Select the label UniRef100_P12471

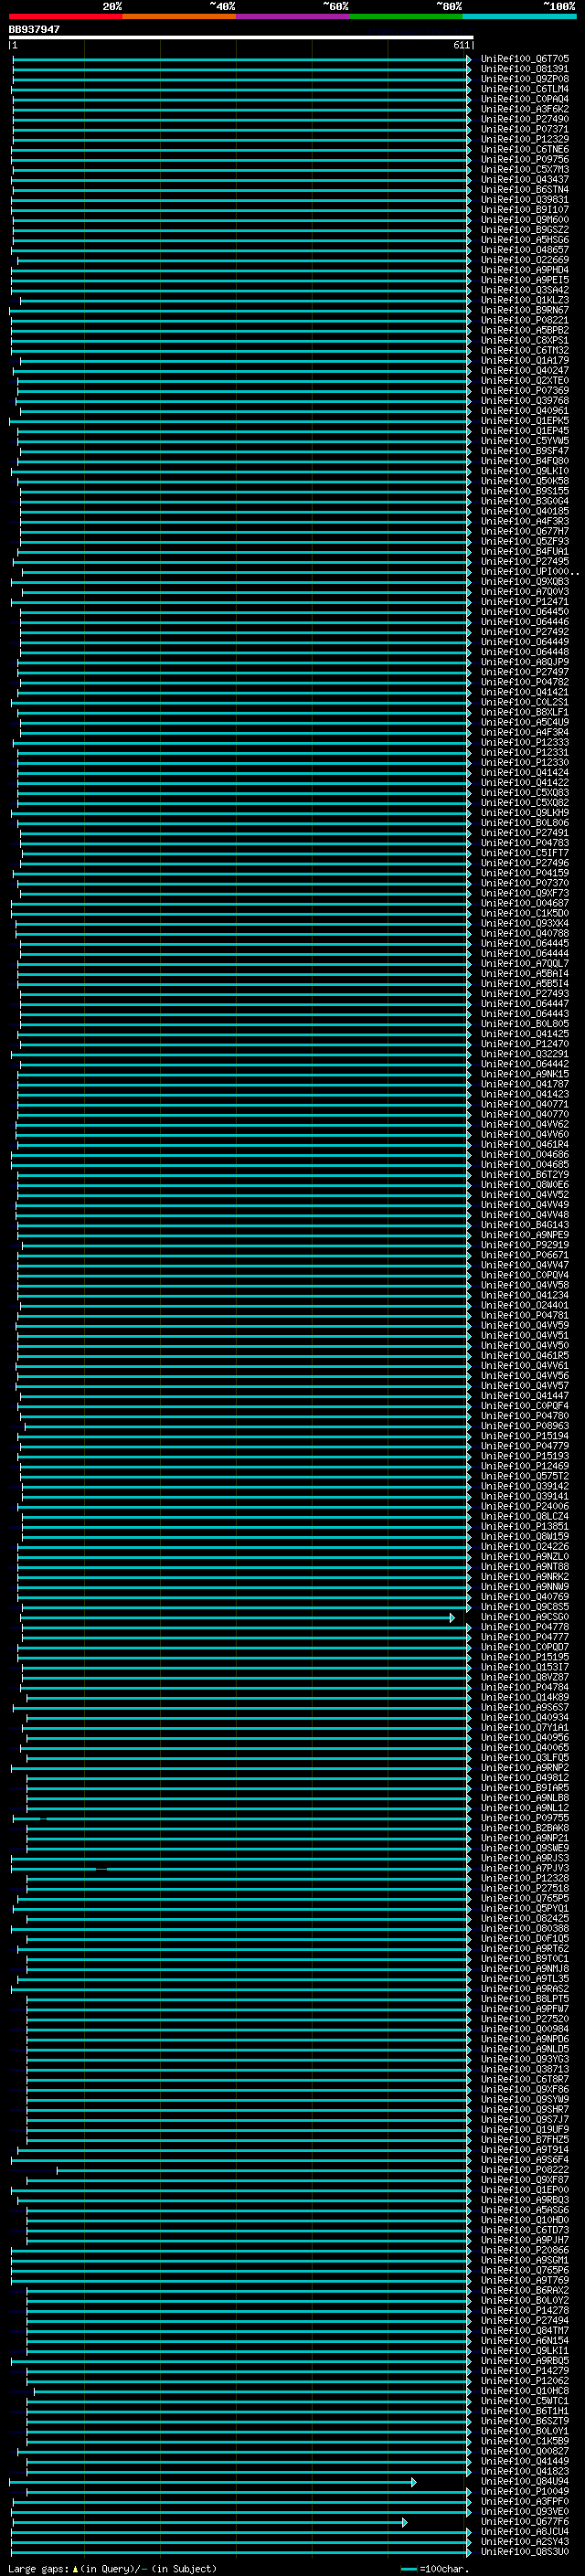click(x=524, y=601)
